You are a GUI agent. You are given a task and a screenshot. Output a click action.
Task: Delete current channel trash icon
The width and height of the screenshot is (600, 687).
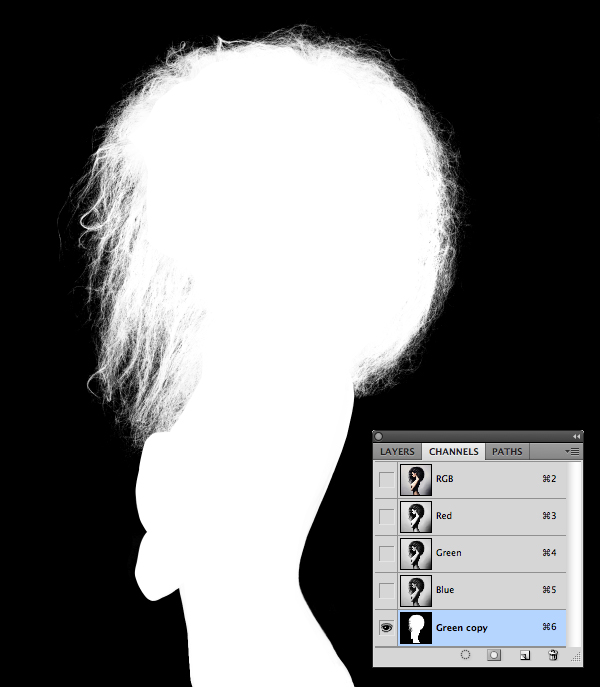[553, 655]
